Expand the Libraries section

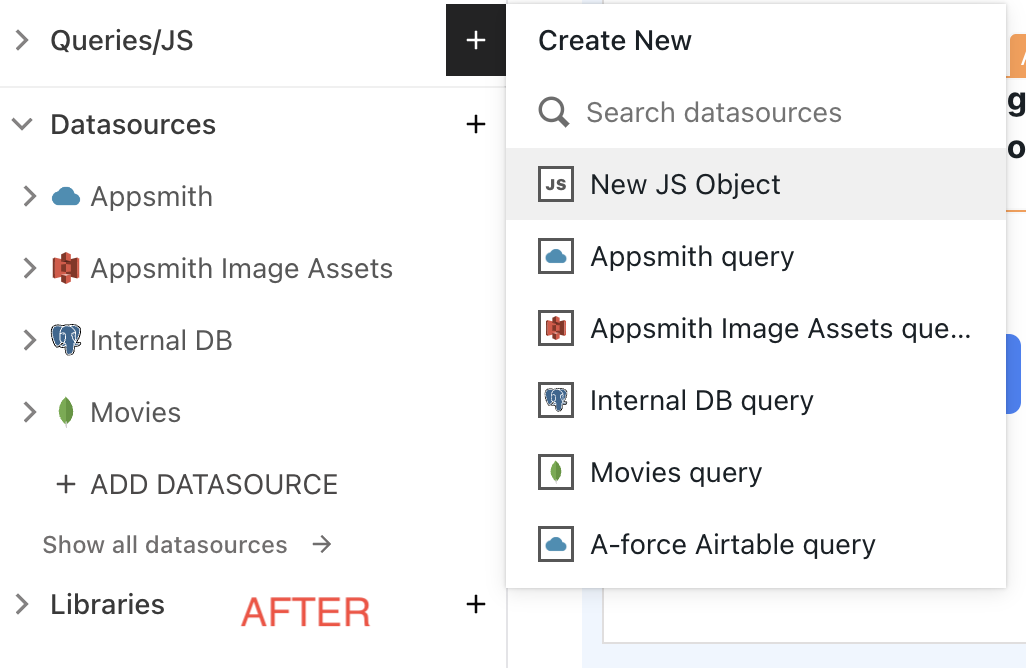[x=21, y=604]
